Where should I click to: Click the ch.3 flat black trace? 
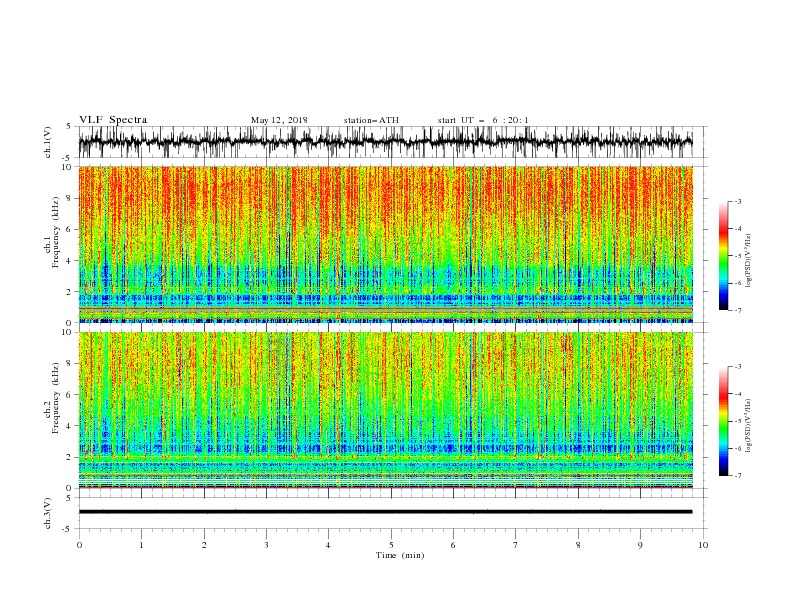pos(385,512)
